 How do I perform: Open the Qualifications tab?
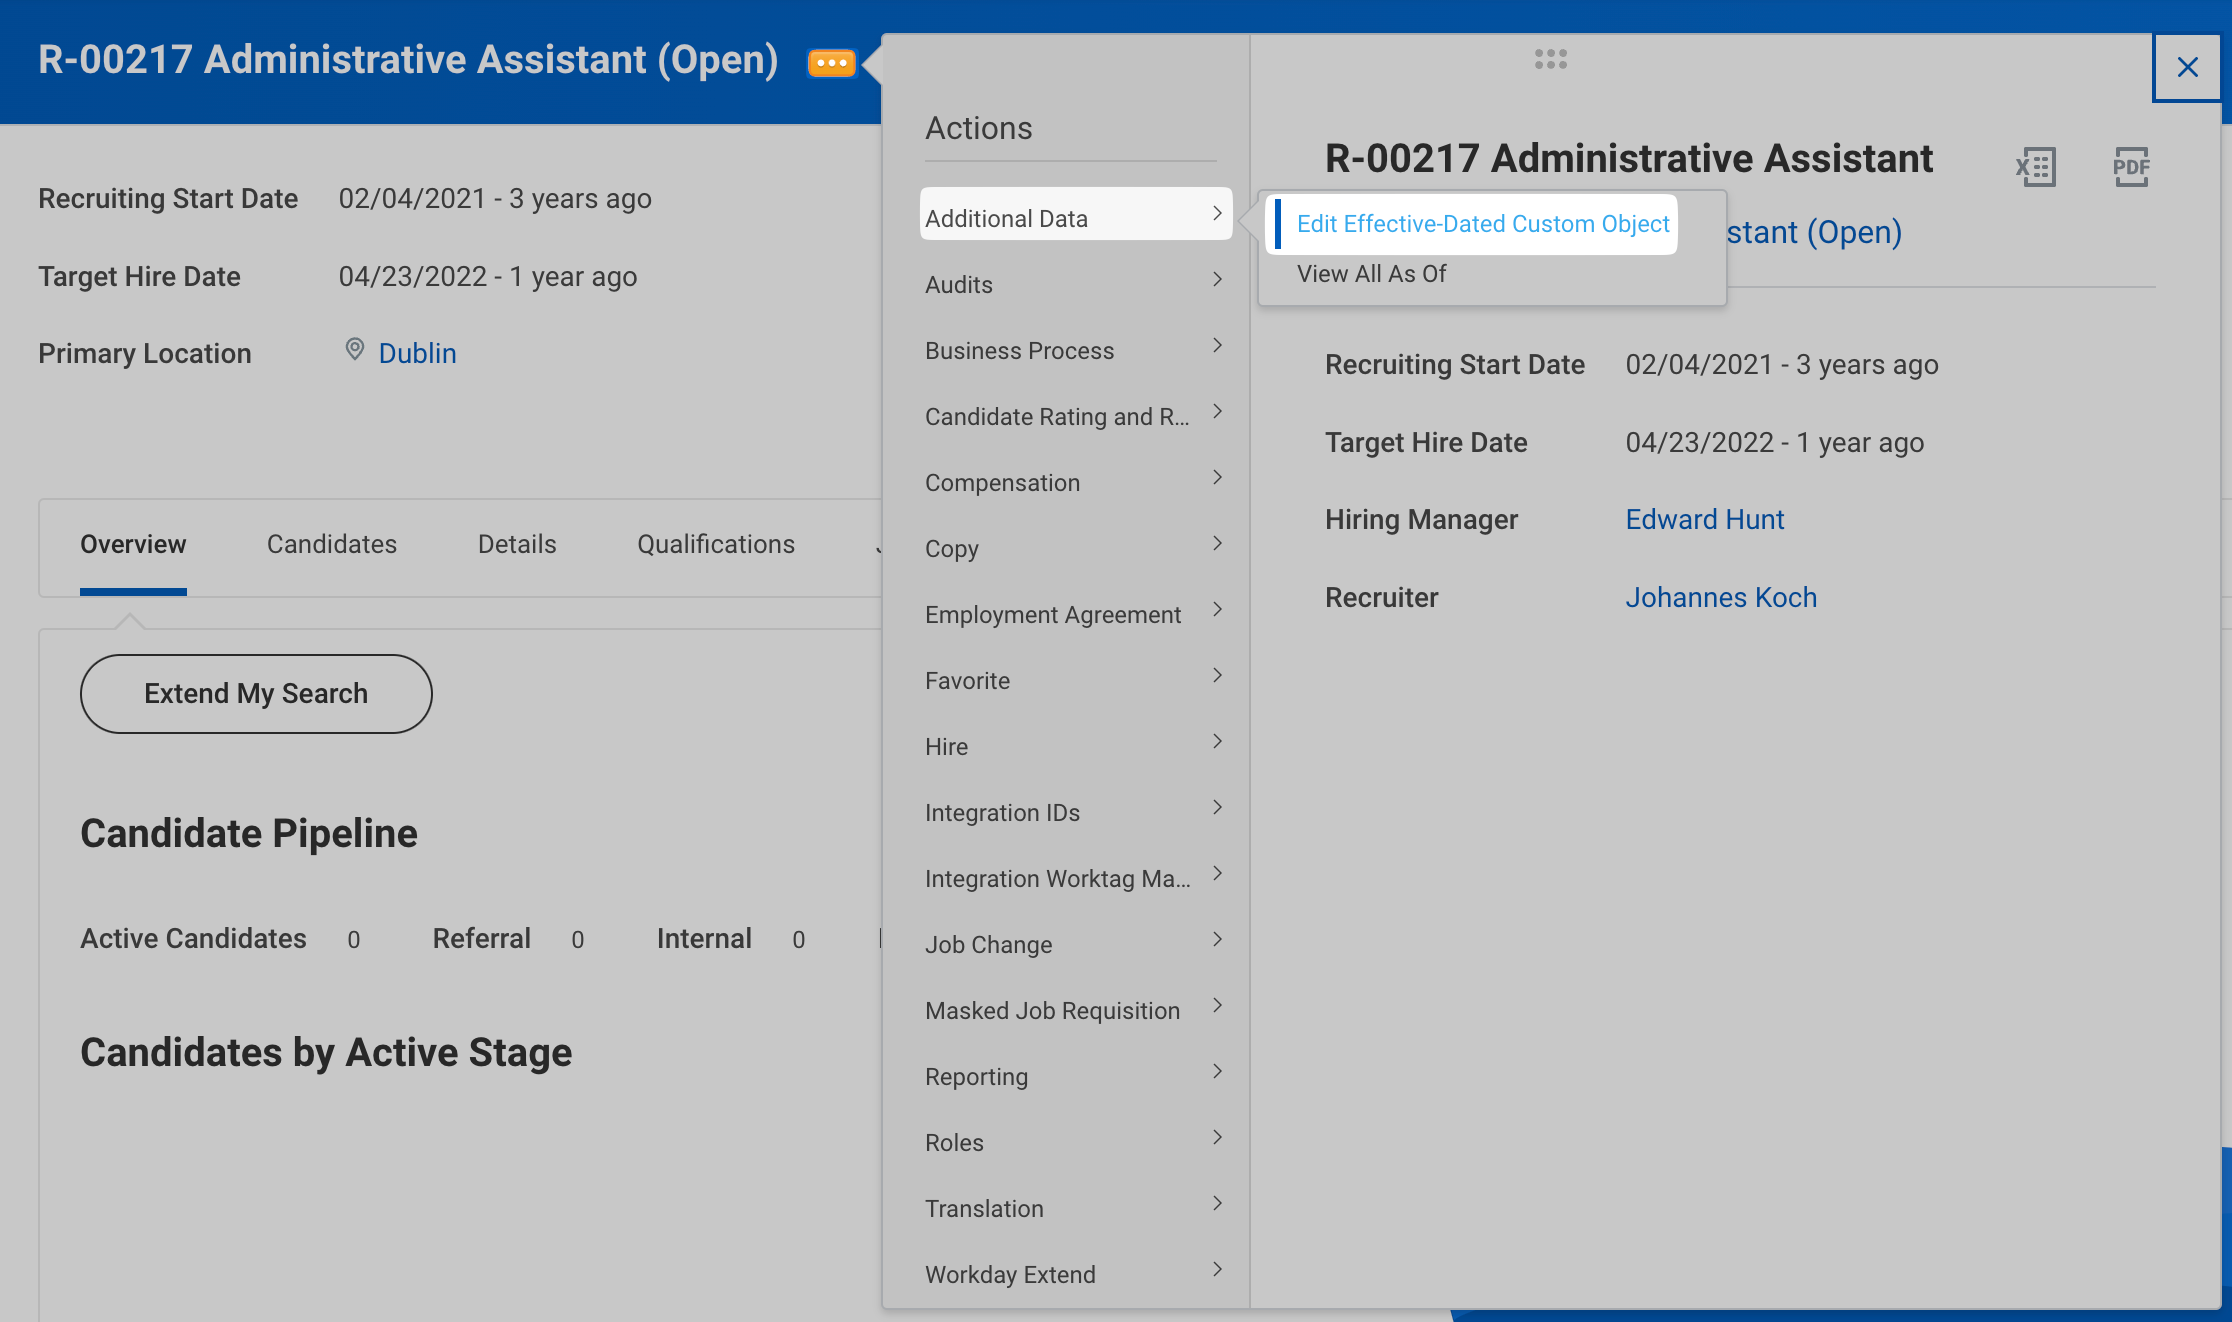[716, 544]
